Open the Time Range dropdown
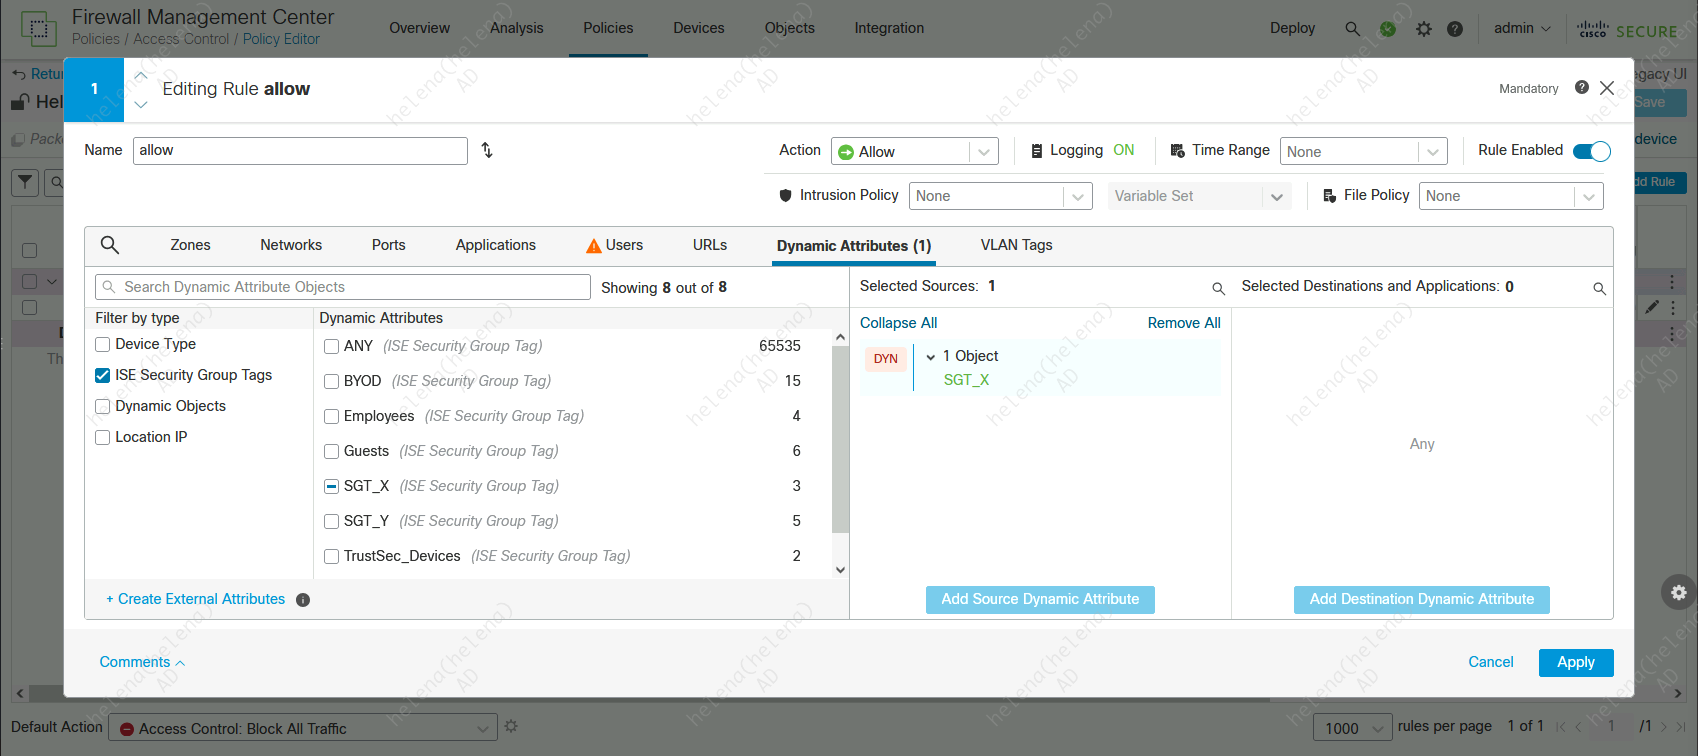 pyautogui.click(x=1363, y=152)
